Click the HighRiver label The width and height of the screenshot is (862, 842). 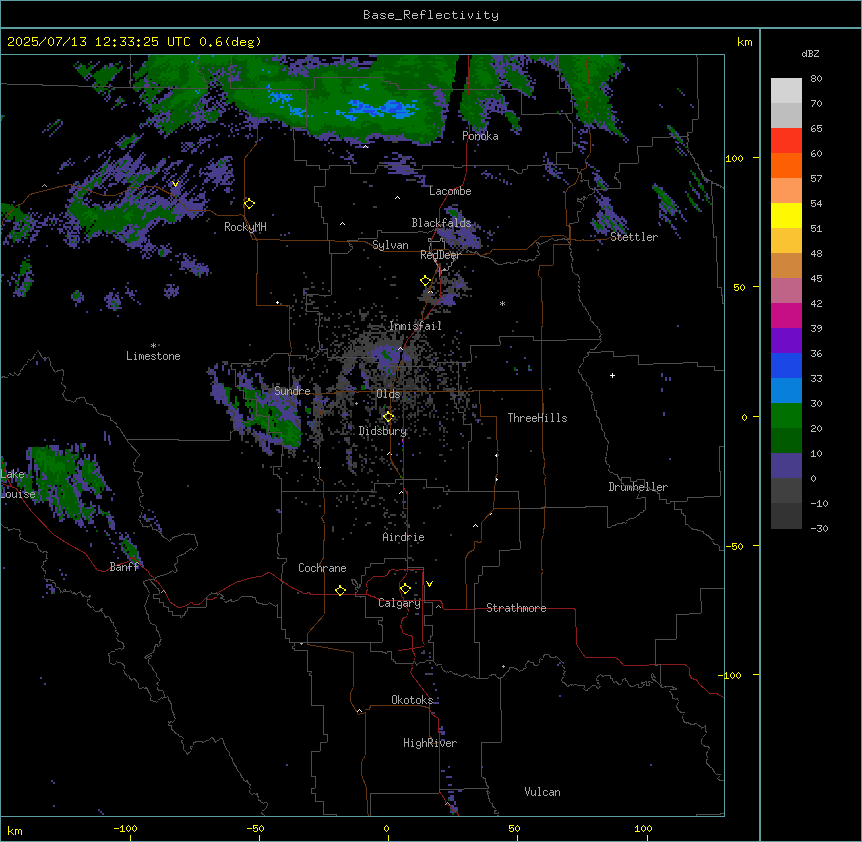pyautogui.click(x=430, y=743)
